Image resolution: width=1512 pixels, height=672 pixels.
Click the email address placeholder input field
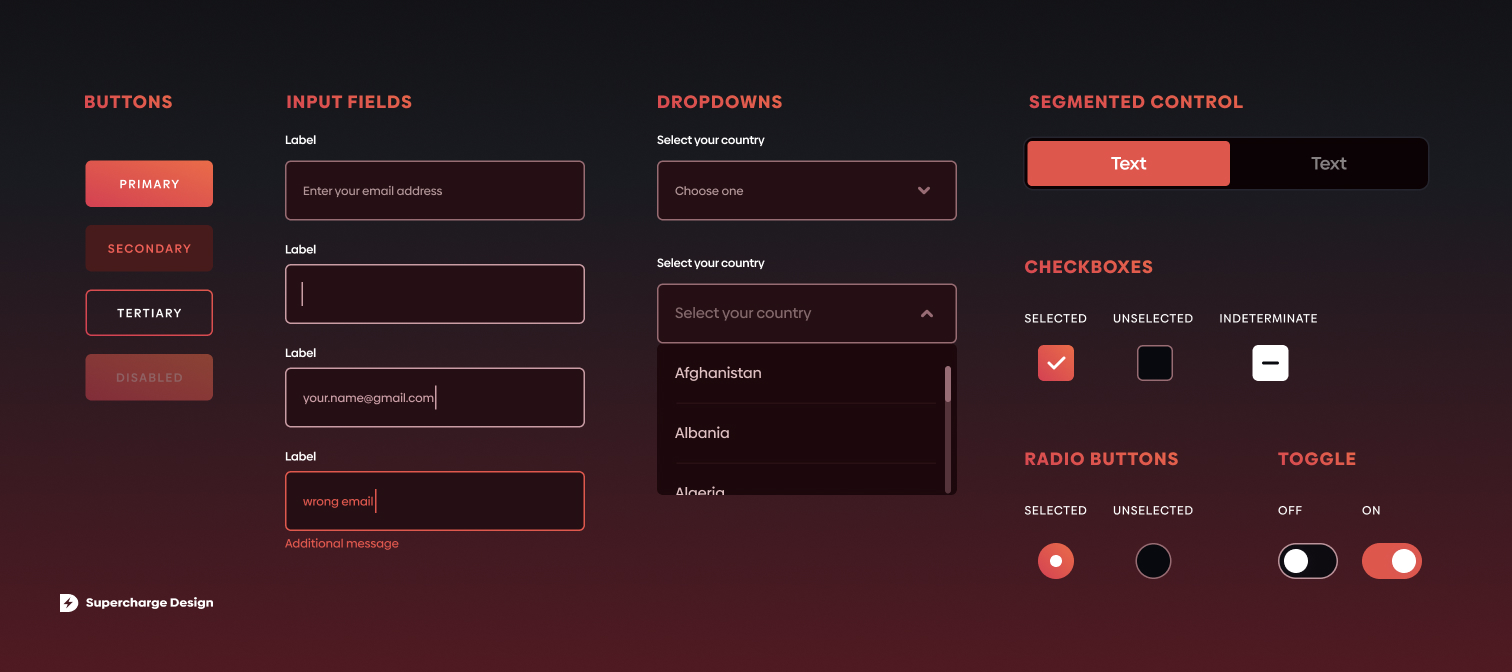(x=434, y=191)
